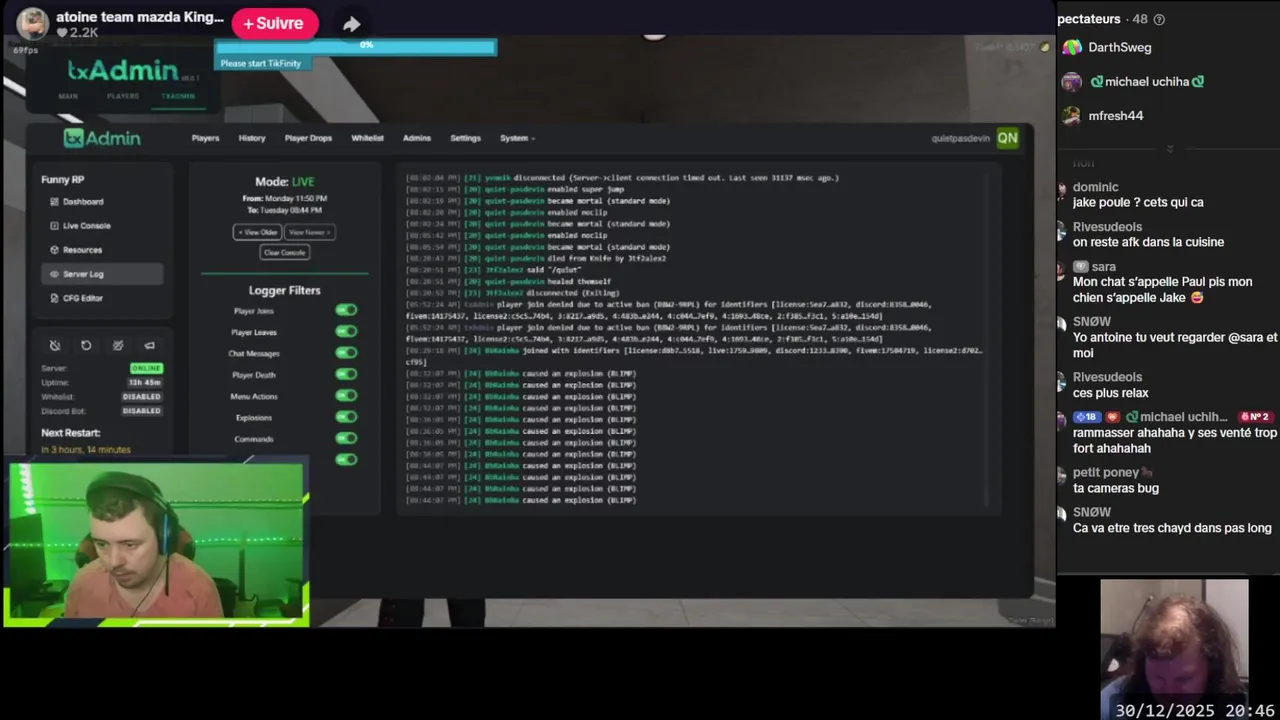Open the Players menu in txAdmin
Image resolution: width=1280 pixels, height=720 pixels.
(205, 138)
